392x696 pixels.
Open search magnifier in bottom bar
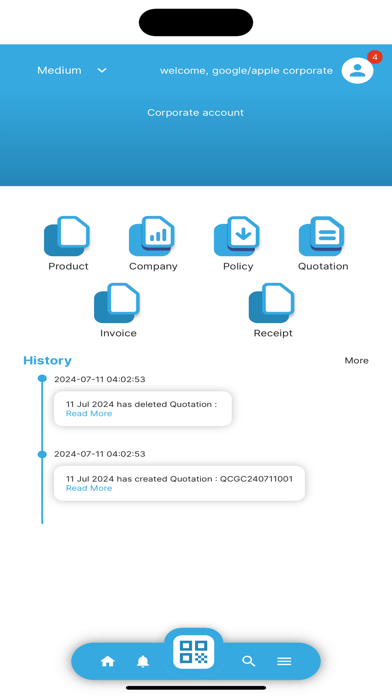coord(249,661)
